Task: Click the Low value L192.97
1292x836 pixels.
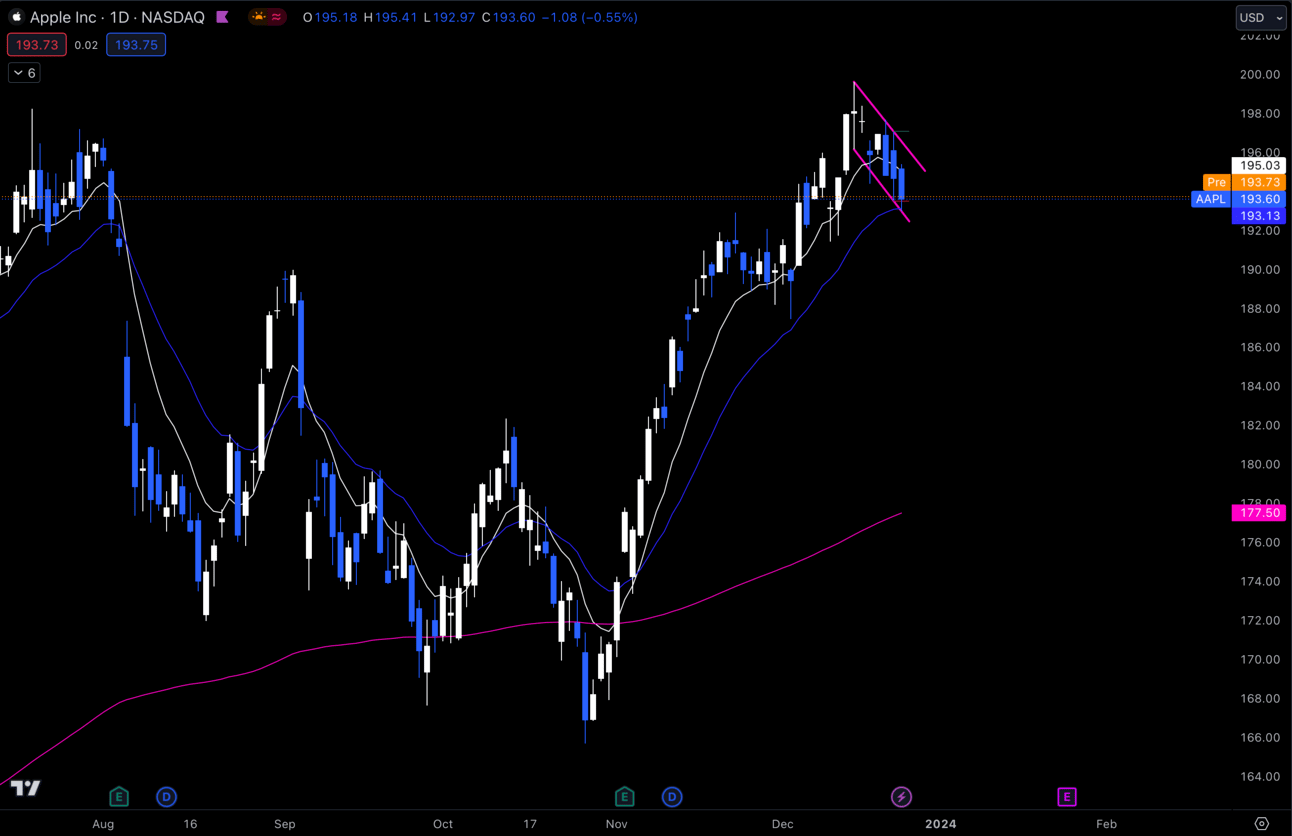Action: coord(449,17)
